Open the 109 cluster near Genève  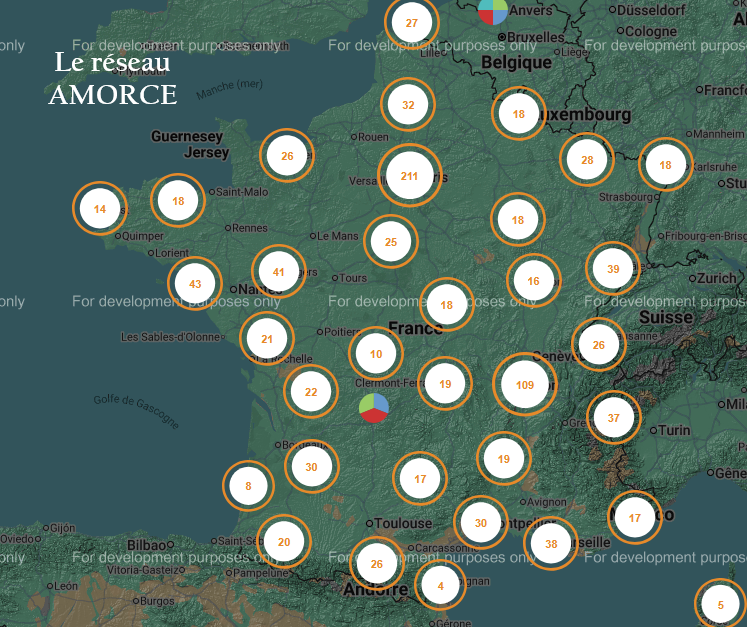pyautogui.click(x=525, y=385)
